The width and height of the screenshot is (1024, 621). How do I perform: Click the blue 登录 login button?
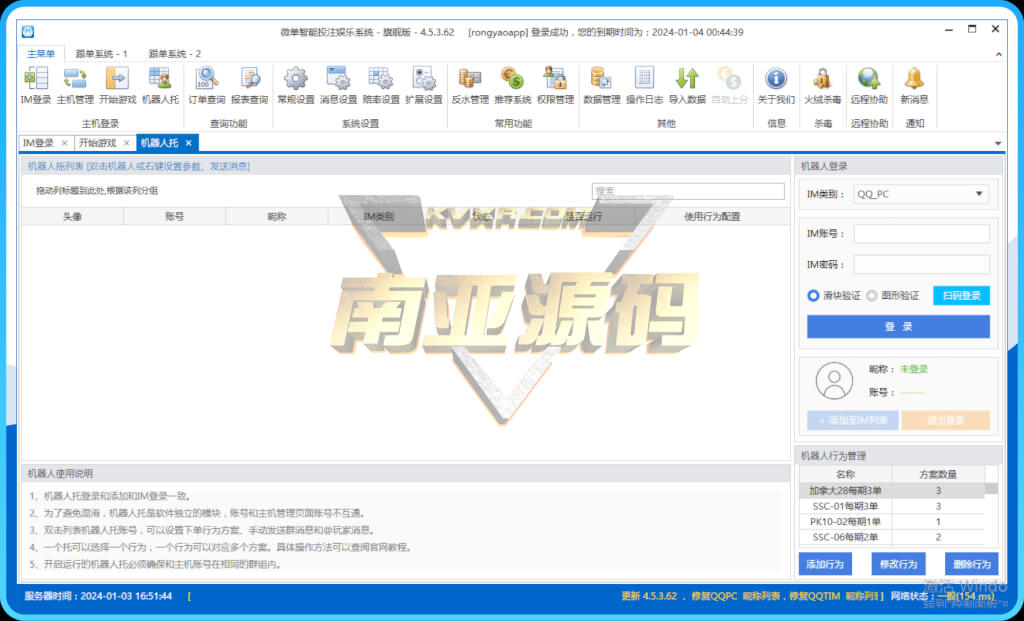pos(898,326)
